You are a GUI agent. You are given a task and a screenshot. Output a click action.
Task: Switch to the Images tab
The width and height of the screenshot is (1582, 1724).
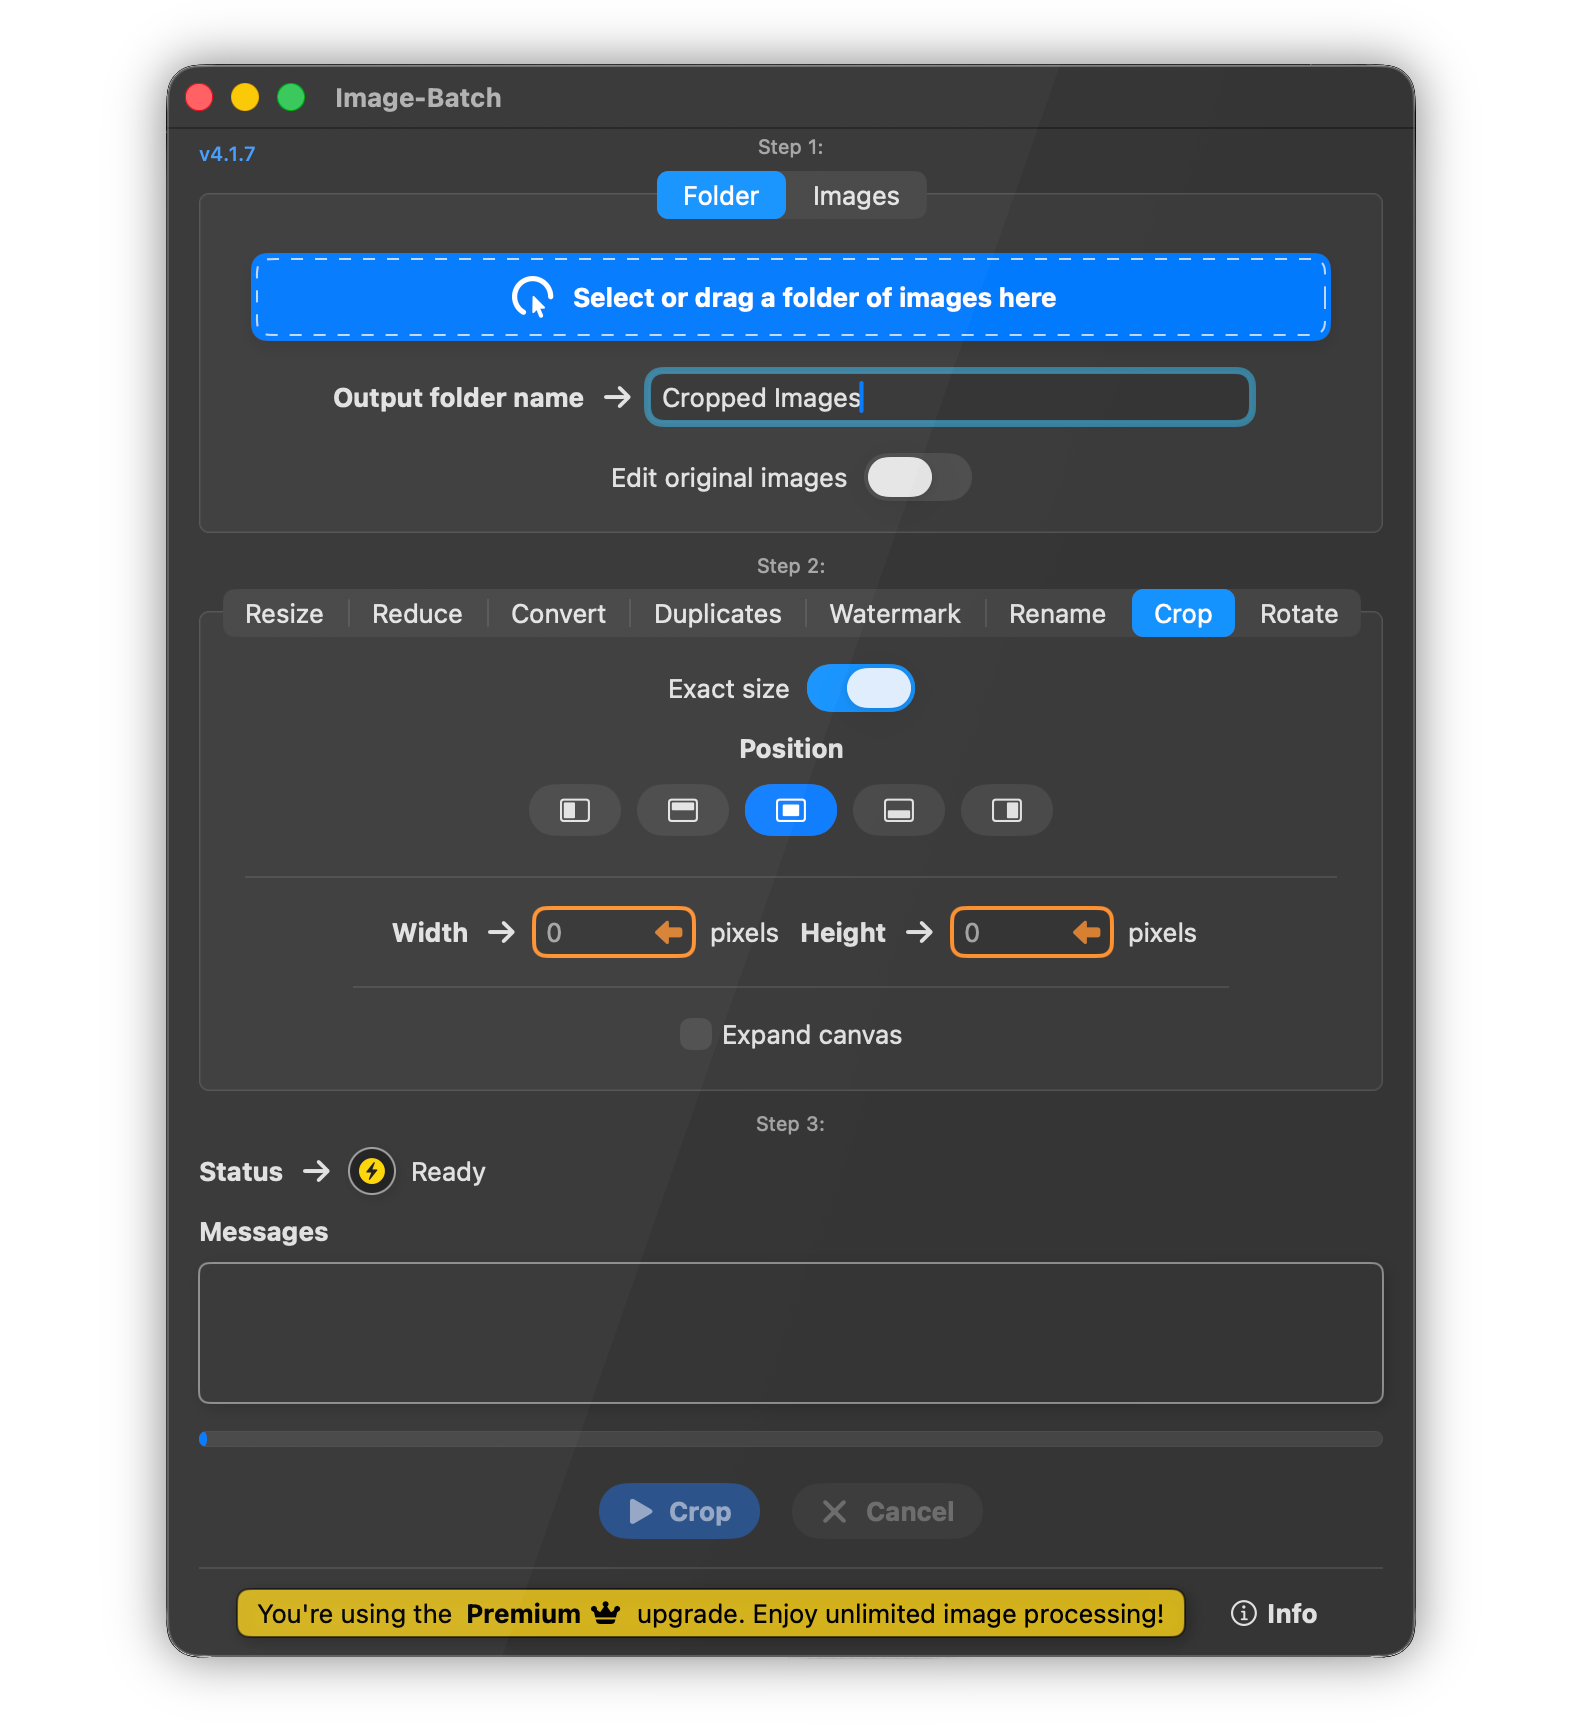pos(856,195)
